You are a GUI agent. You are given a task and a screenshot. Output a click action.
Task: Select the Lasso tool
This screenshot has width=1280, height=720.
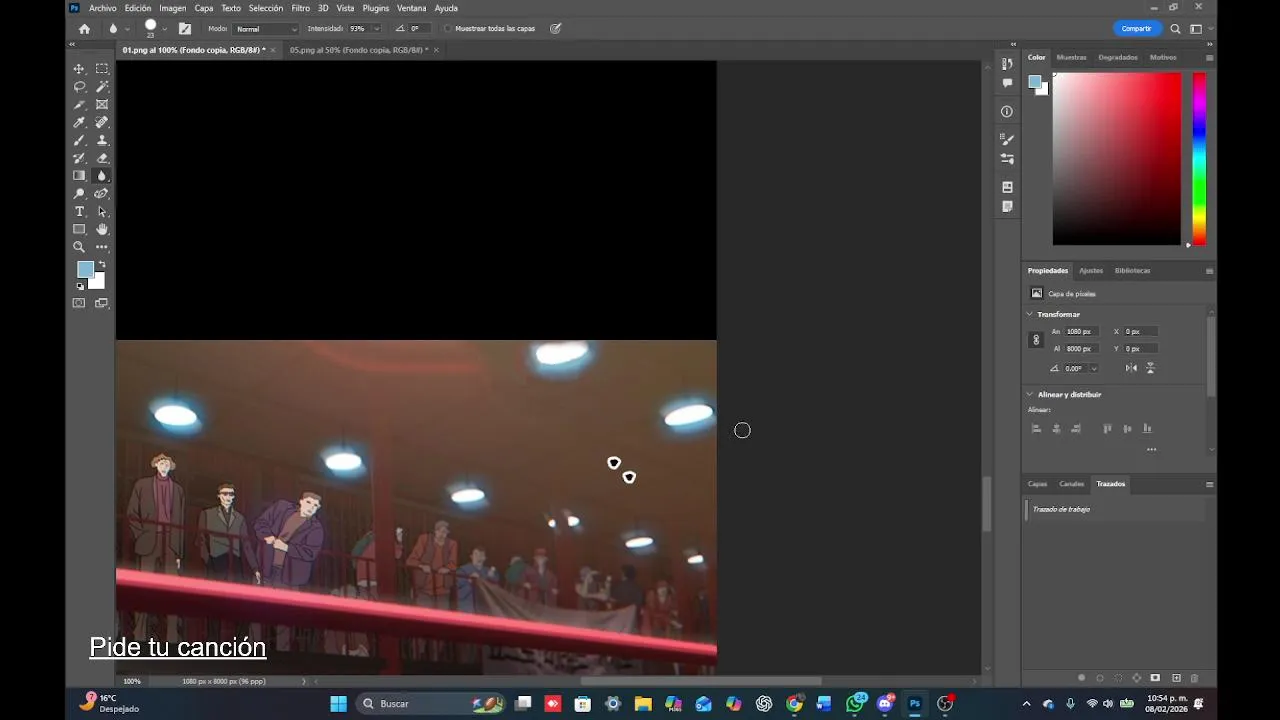(x=79, y=87)
